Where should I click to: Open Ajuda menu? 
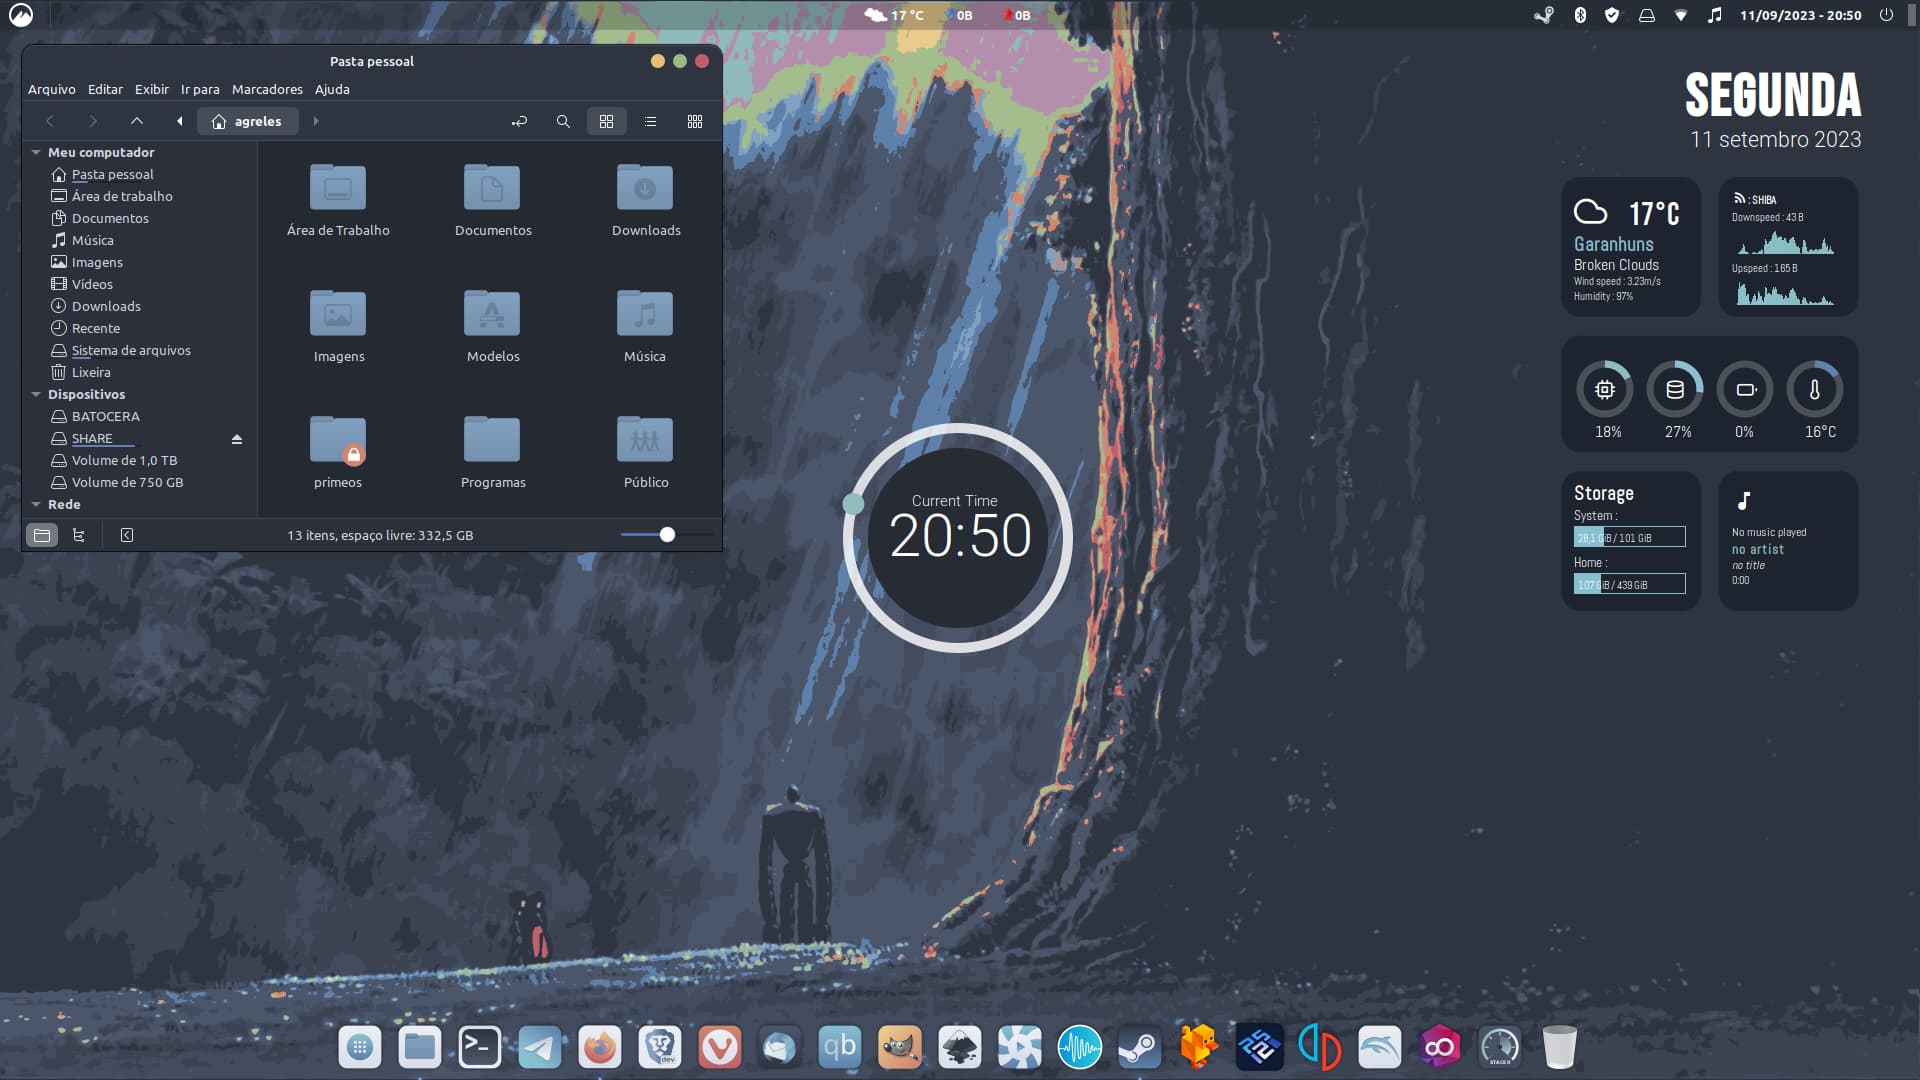(332, 89)
